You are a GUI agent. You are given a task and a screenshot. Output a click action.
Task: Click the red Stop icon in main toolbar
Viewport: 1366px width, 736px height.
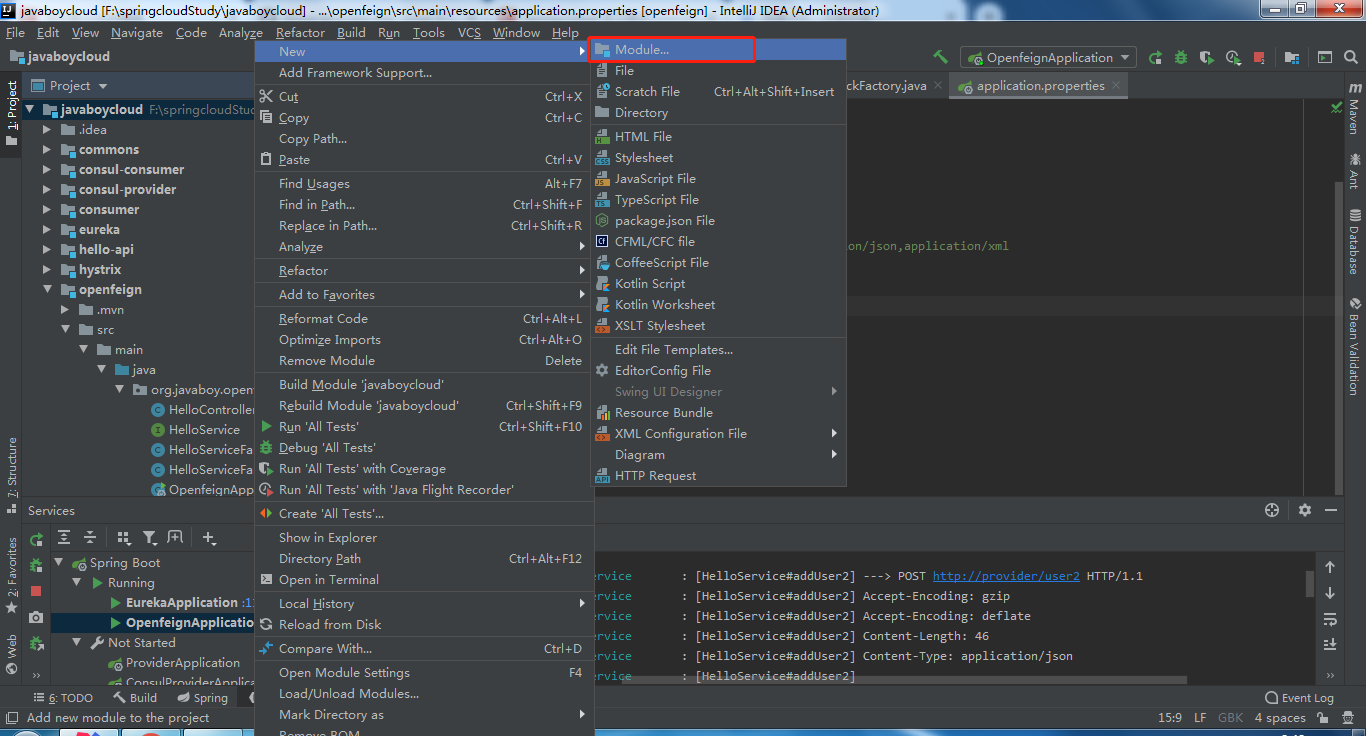point(1259,58)
